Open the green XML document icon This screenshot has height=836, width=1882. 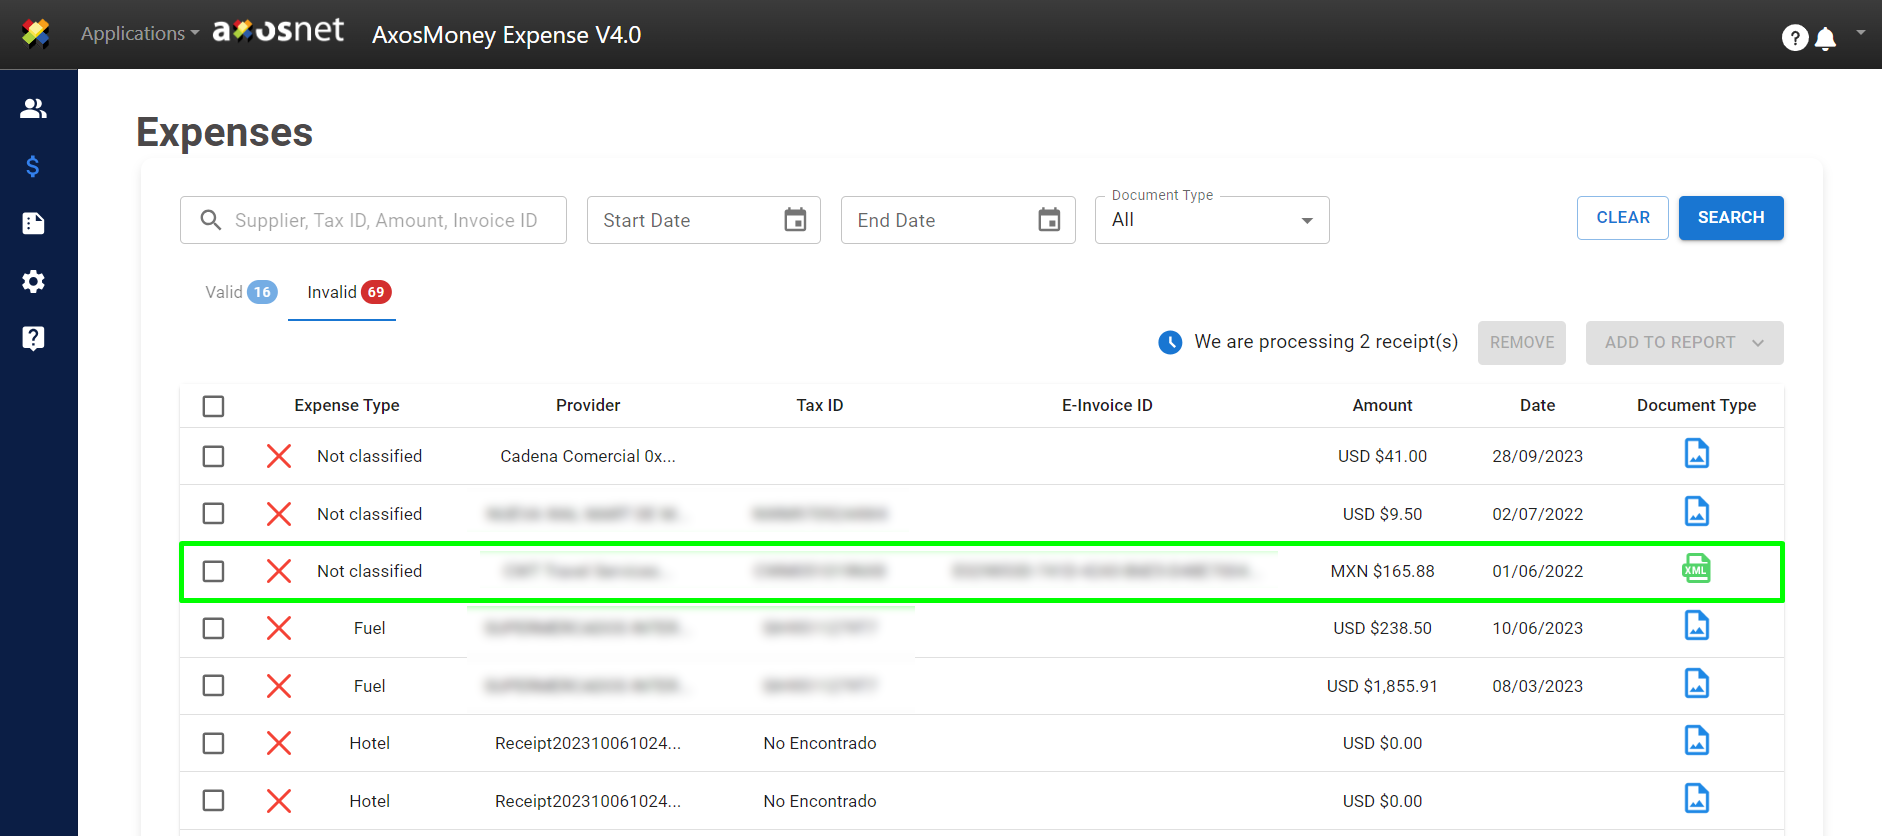click(1696, 570)
